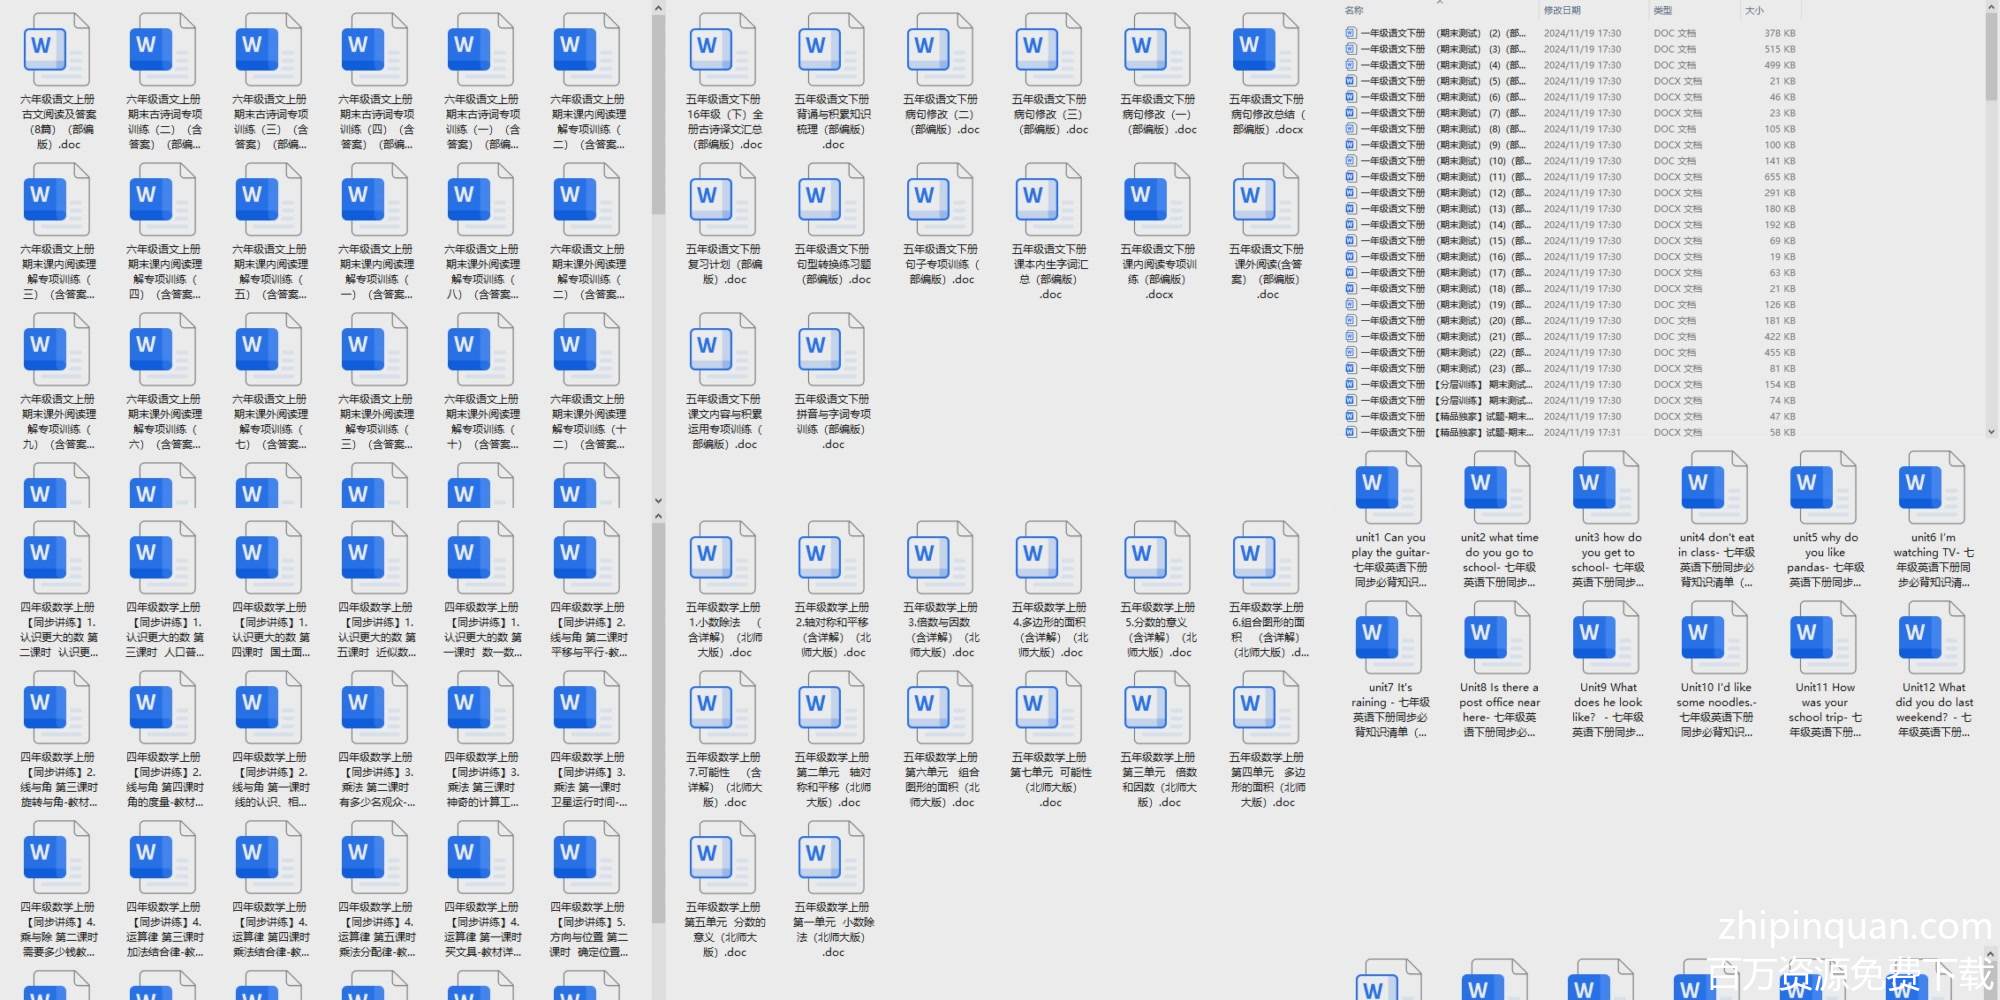This screenshot has width=2000, height=1000.
Task: Select the 四年级数学 运算律 第五课时 乘法分配律 icon
Action: tap(375, 858)
